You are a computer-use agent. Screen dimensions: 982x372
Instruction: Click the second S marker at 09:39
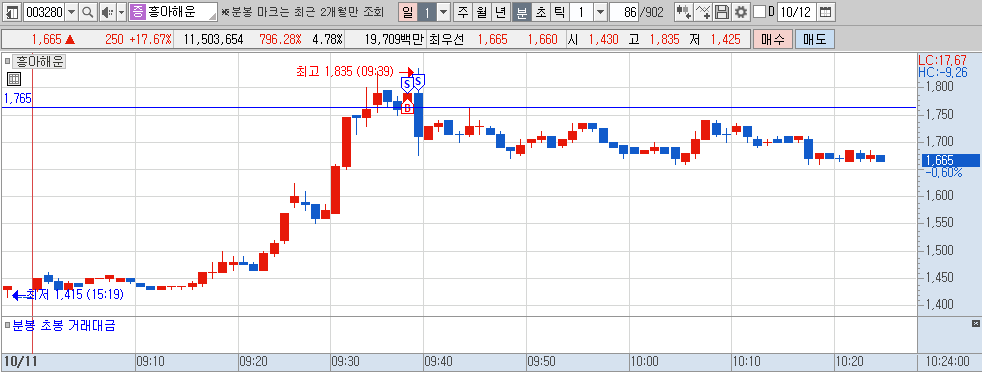[x=419, y=81]
